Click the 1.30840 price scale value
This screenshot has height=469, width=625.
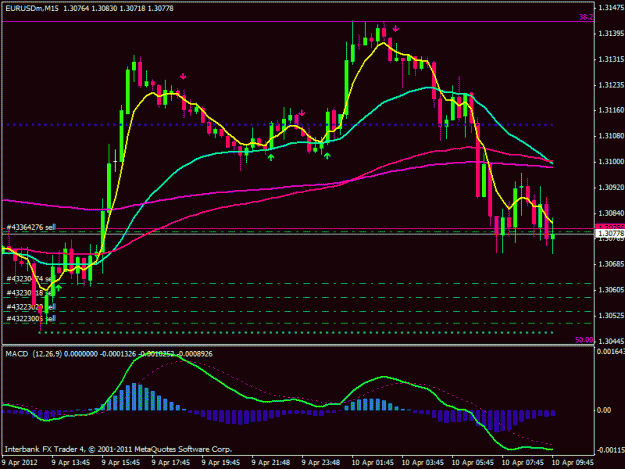coord(611,213)
